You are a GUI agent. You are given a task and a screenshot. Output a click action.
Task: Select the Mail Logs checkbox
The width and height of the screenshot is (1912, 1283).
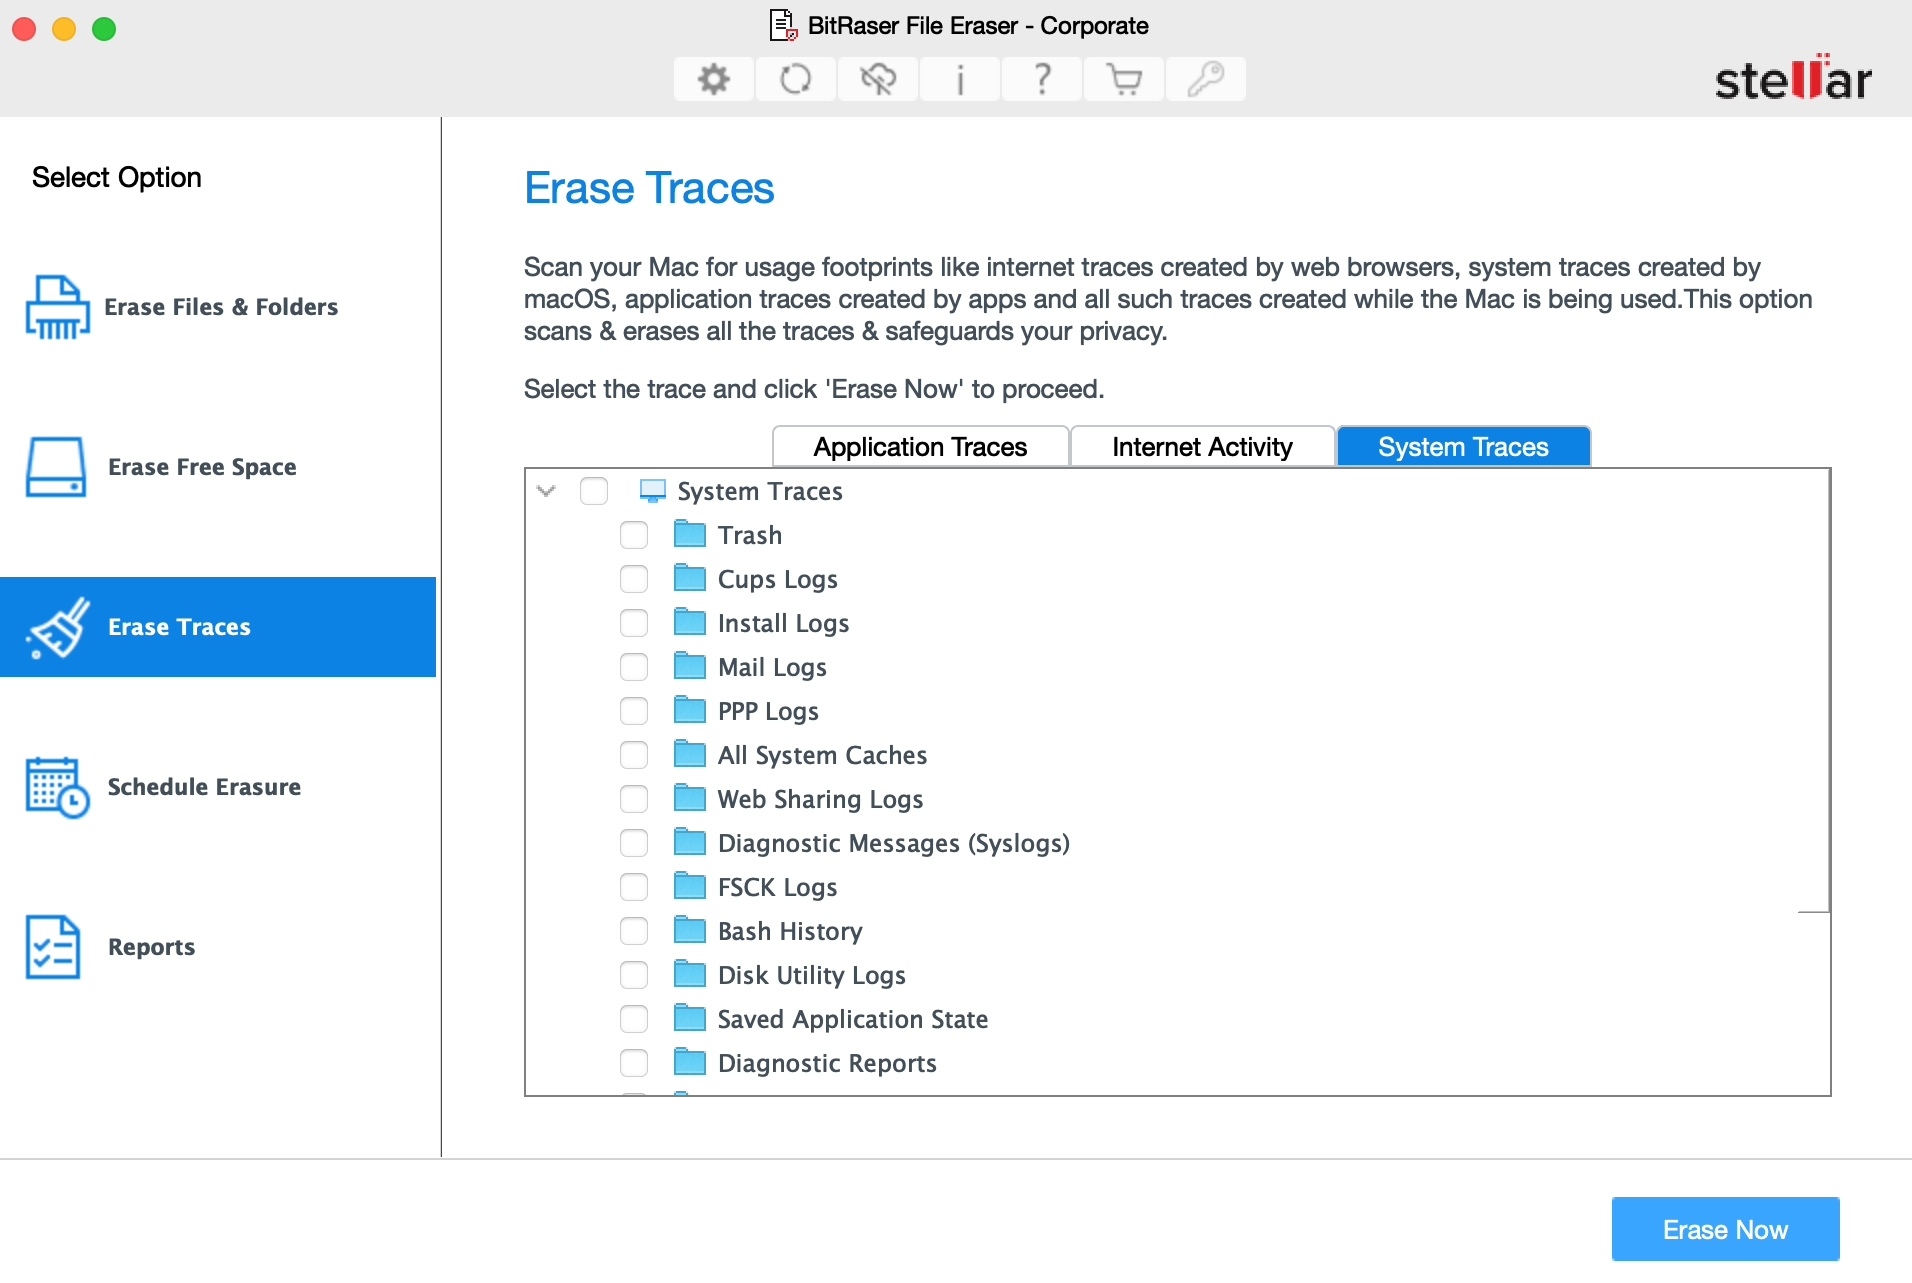(x=634, y=667)
